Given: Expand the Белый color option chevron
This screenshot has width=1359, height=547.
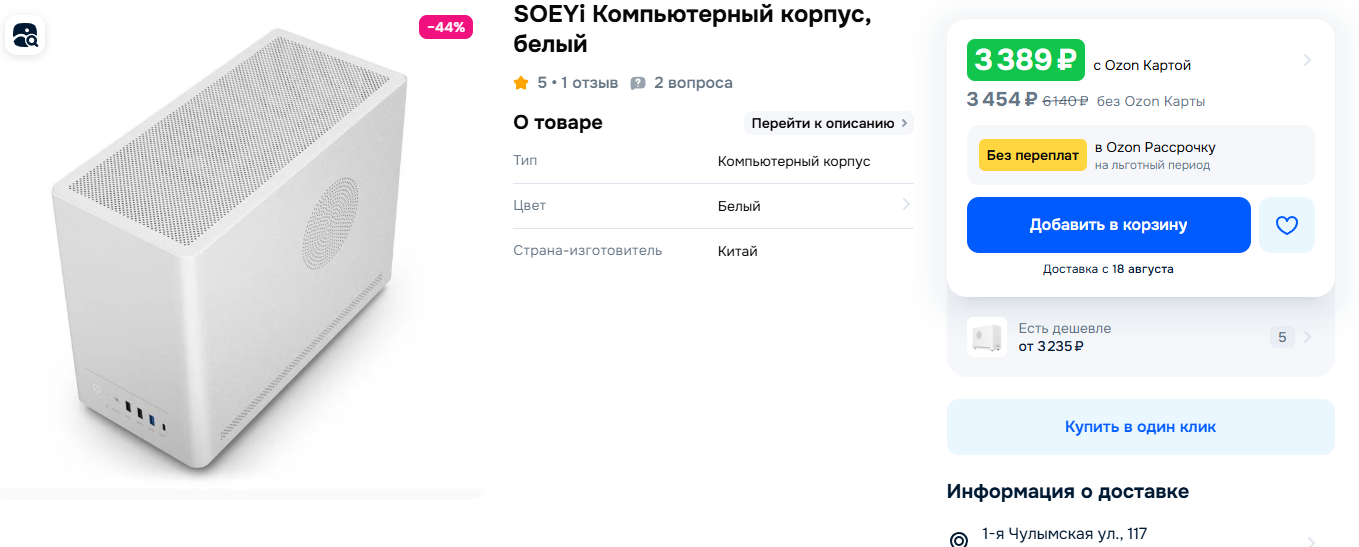Looking at the screenshot, I should click(x=906, y=205).
